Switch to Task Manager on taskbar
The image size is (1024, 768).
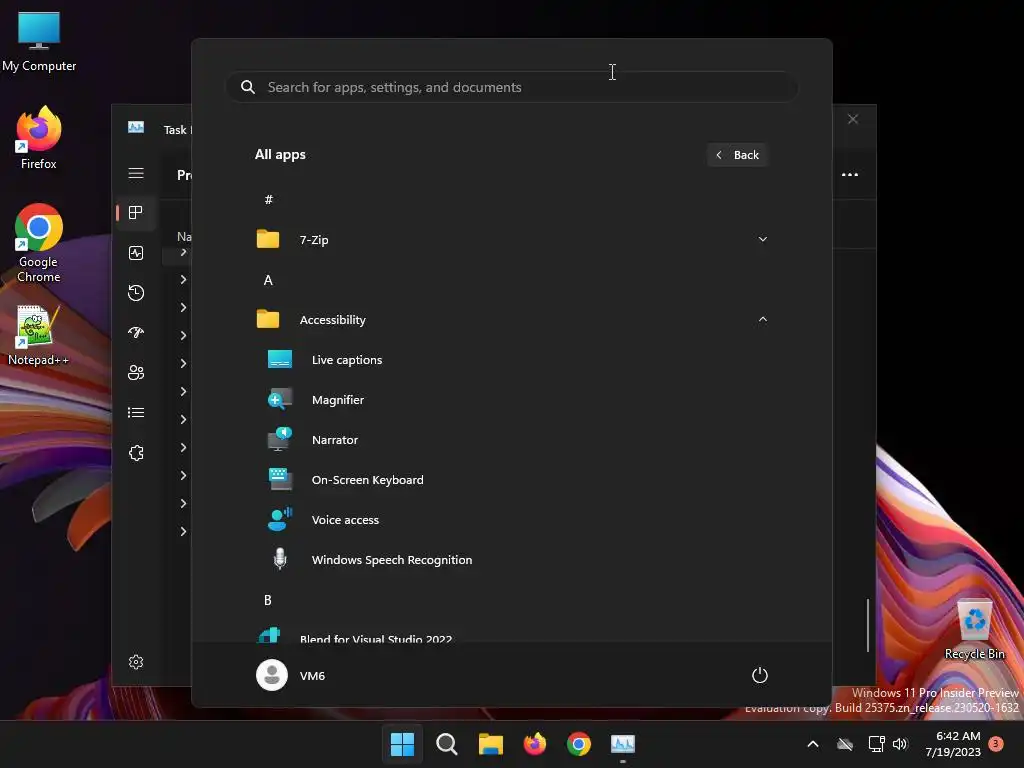623,744
